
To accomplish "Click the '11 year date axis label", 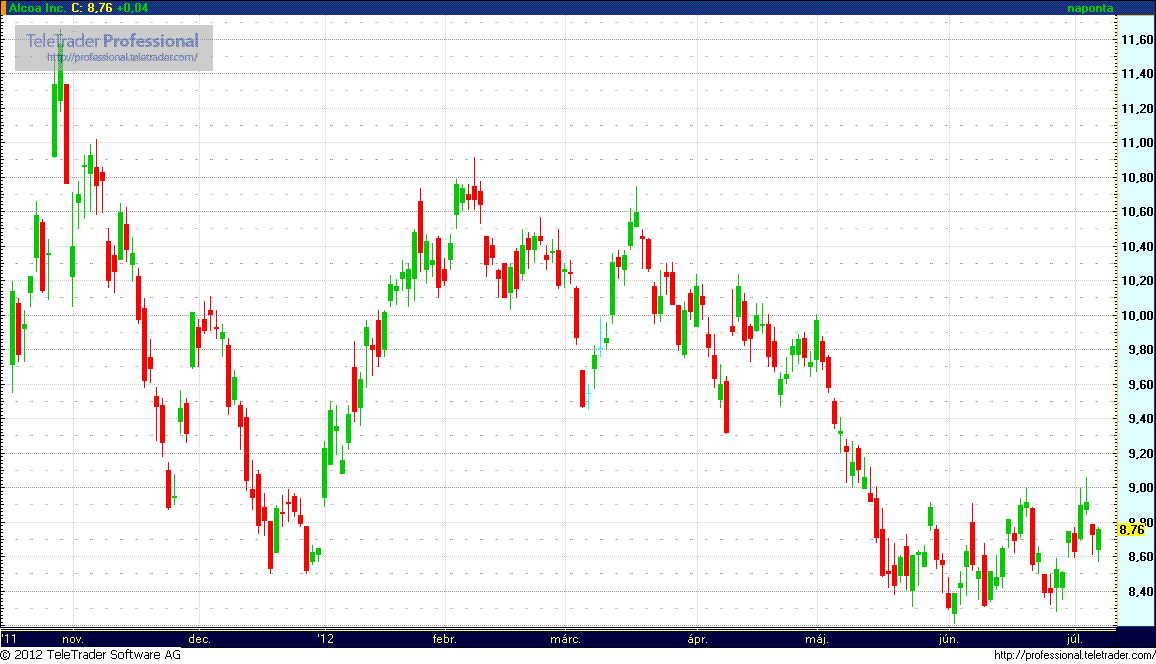I will pos(9,639).
